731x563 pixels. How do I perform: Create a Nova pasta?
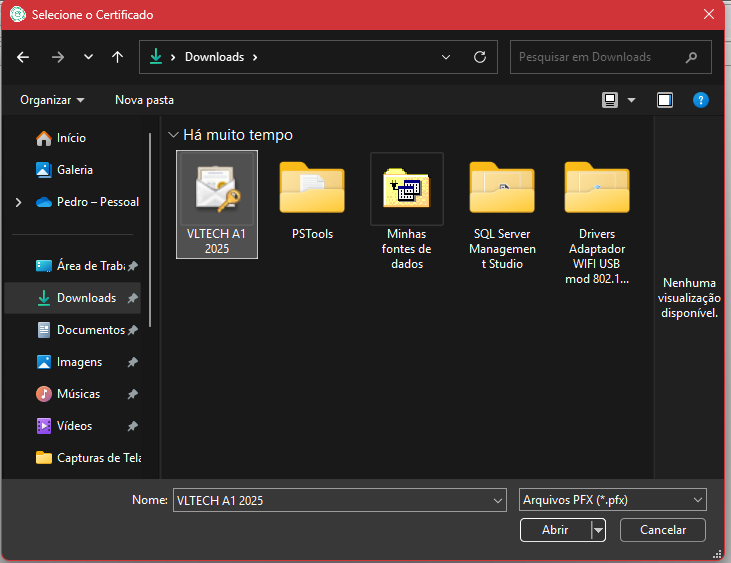144,100
